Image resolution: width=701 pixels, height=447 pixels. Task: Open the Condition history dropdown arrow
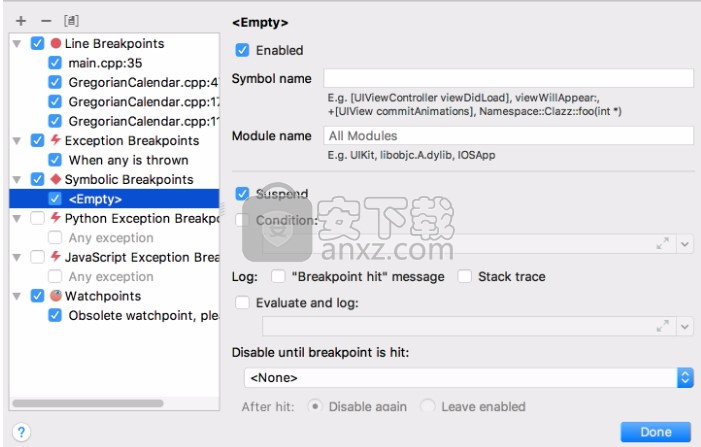[x=685, y=244]
